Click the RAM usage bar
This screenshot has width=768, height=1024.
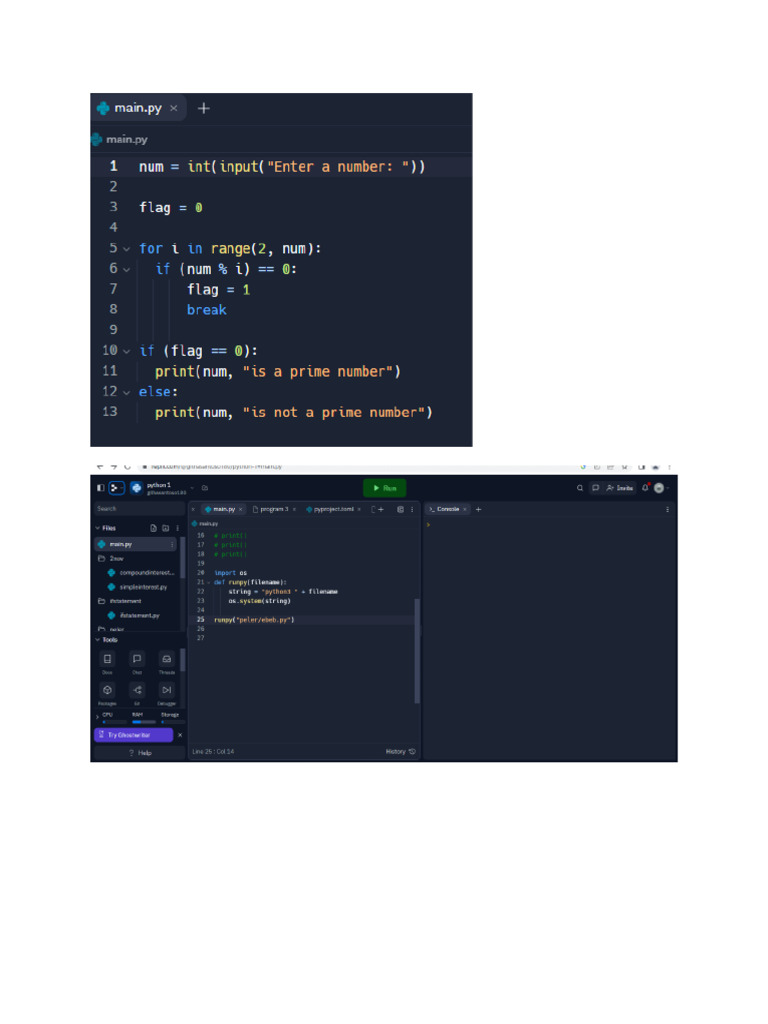point(144,722)
